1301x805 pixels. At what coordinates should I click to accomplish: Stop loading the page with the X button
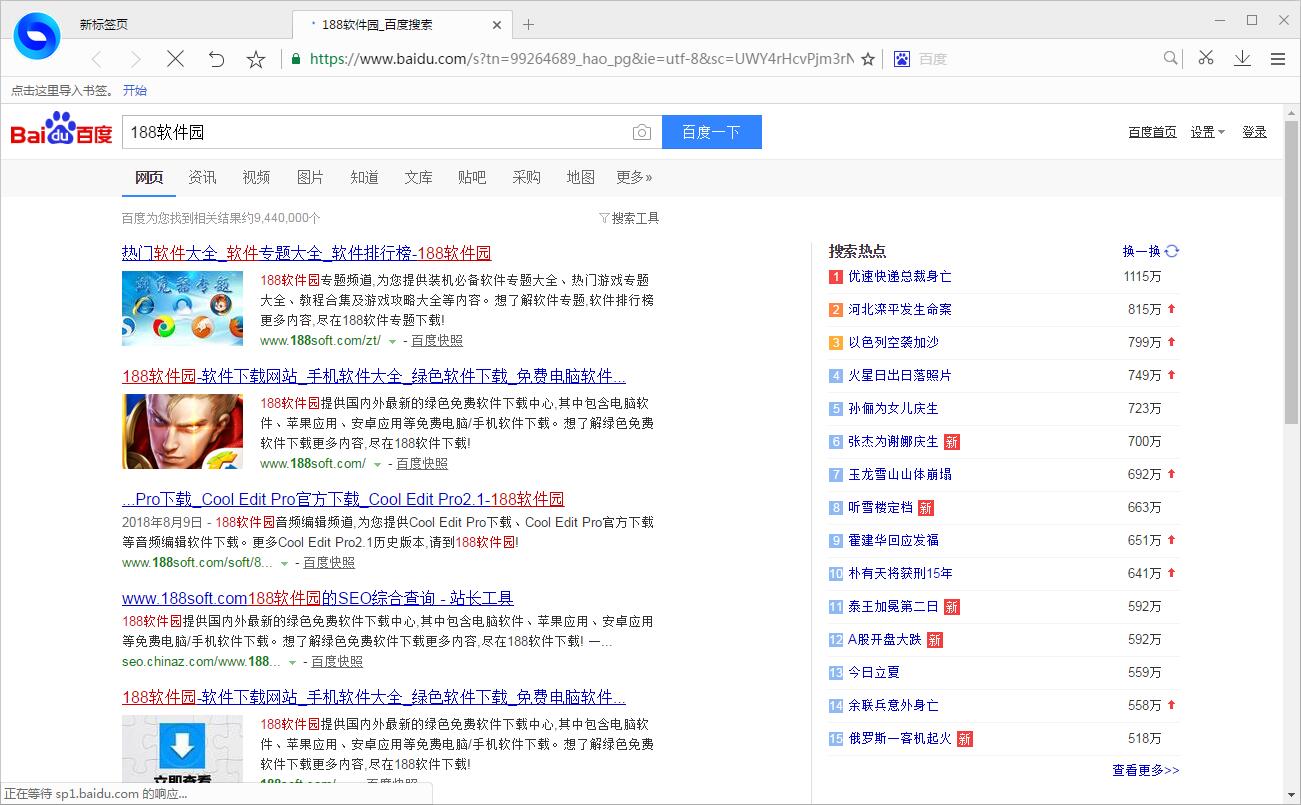pos(175,59)
